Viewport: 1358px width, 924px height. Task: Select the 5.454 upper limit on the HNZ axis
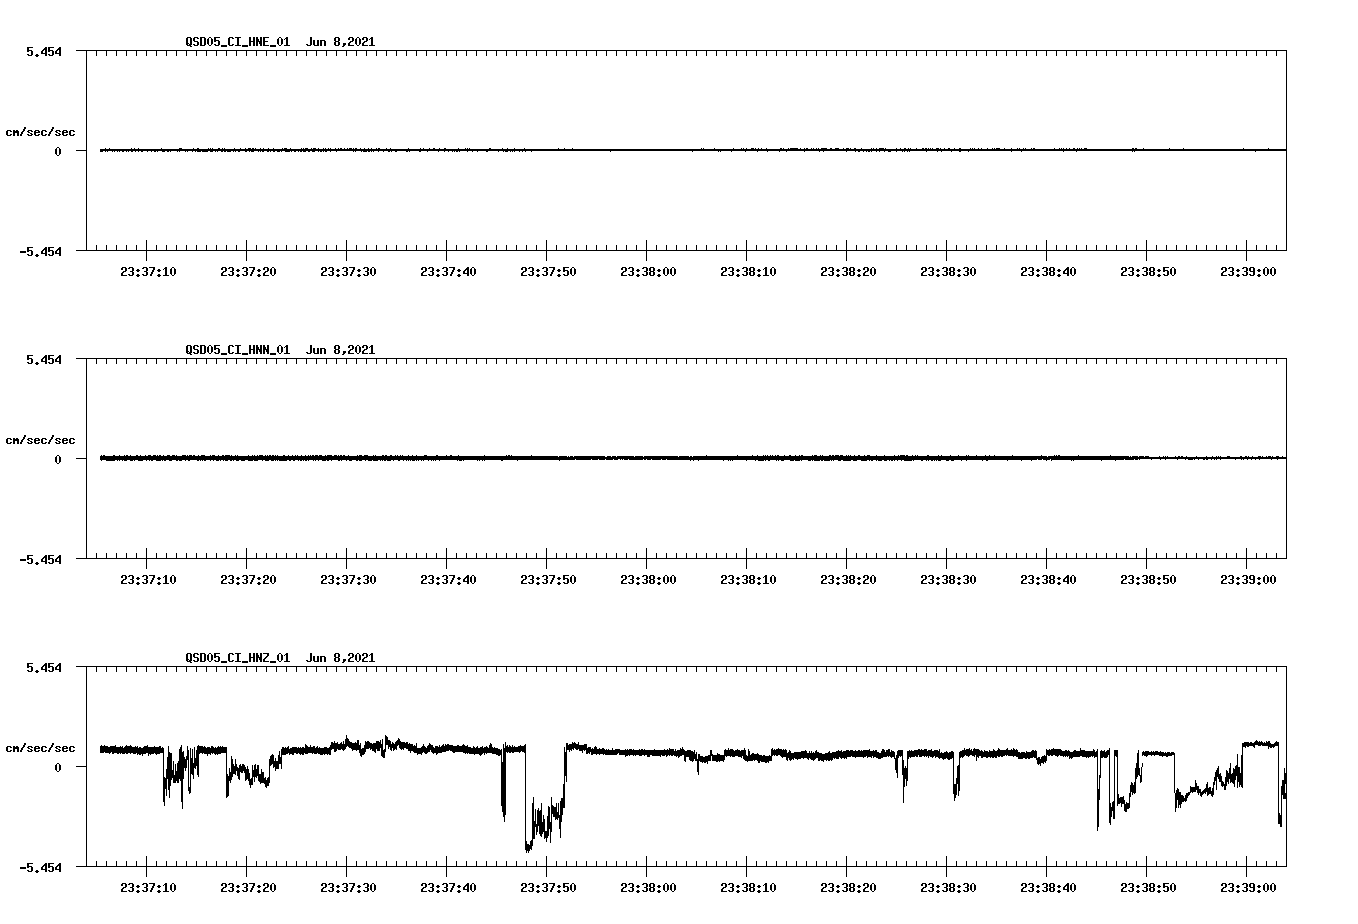(x=44, y=667)
